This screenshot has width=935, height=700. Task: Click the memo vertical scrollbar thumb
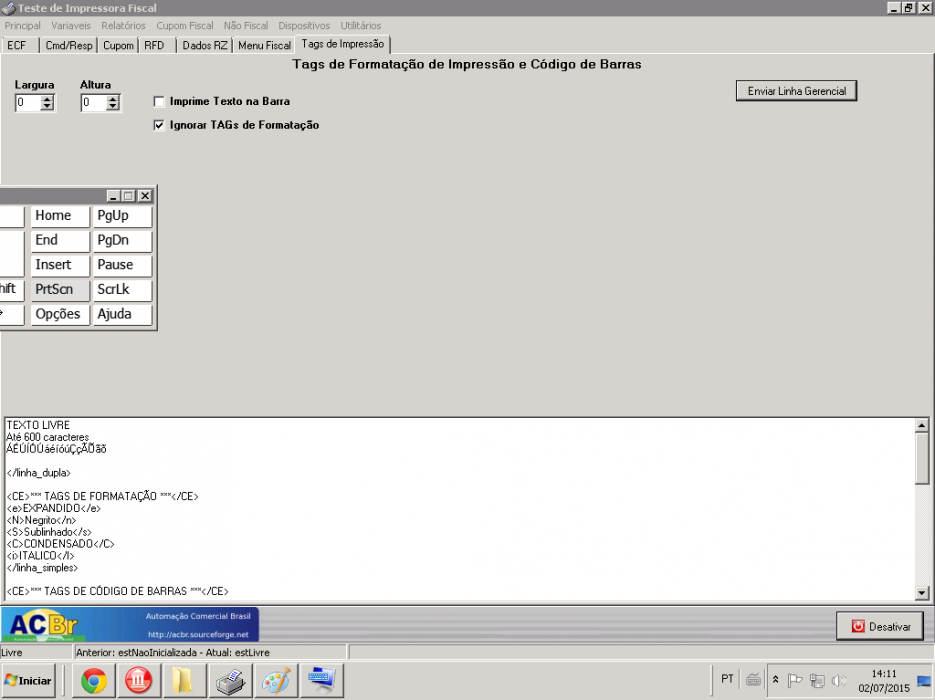922,458
